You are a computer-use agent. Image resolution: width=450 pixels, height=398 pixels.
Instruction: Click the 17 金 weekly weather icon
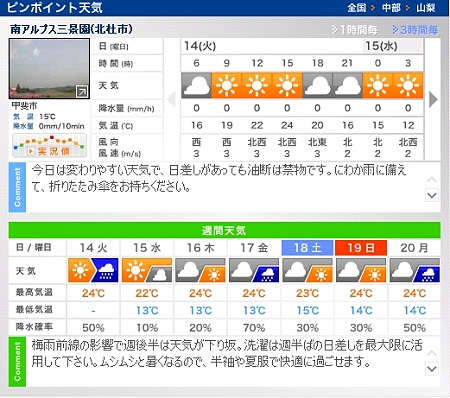pyautogui.click(x=254, y=270)
